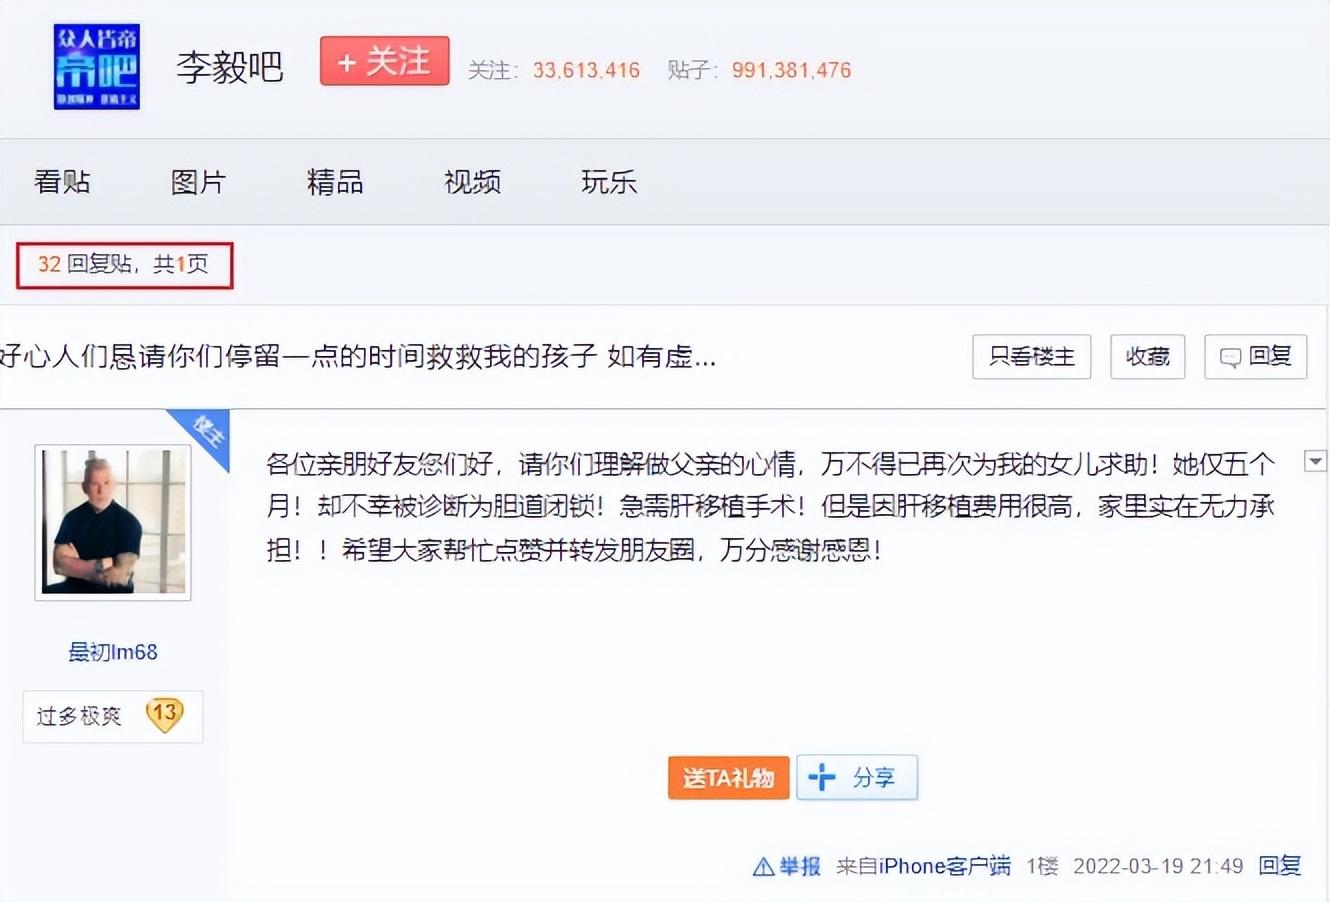Screen dimensions: 1330x902
Task: Report the post via 举报 warning icon
Action: pyautogui.click(x=787, y=866)
